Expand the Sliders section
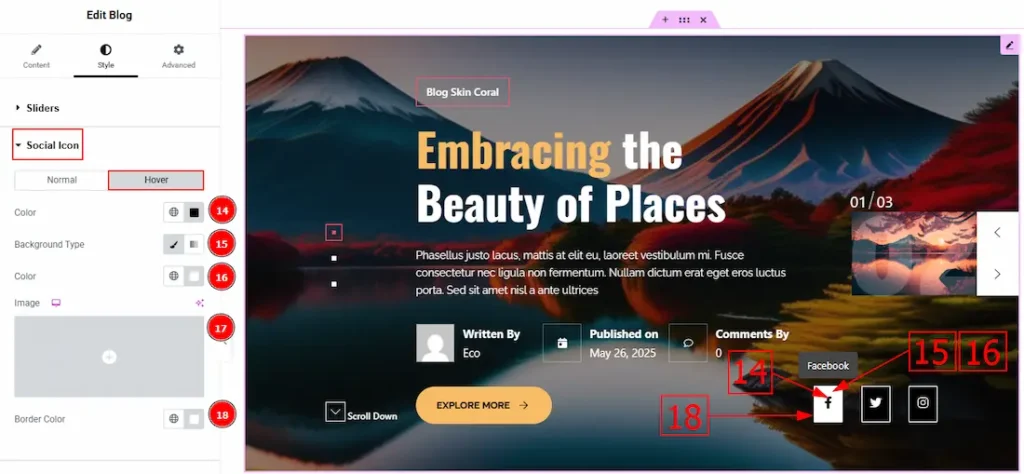 point(42,108)
